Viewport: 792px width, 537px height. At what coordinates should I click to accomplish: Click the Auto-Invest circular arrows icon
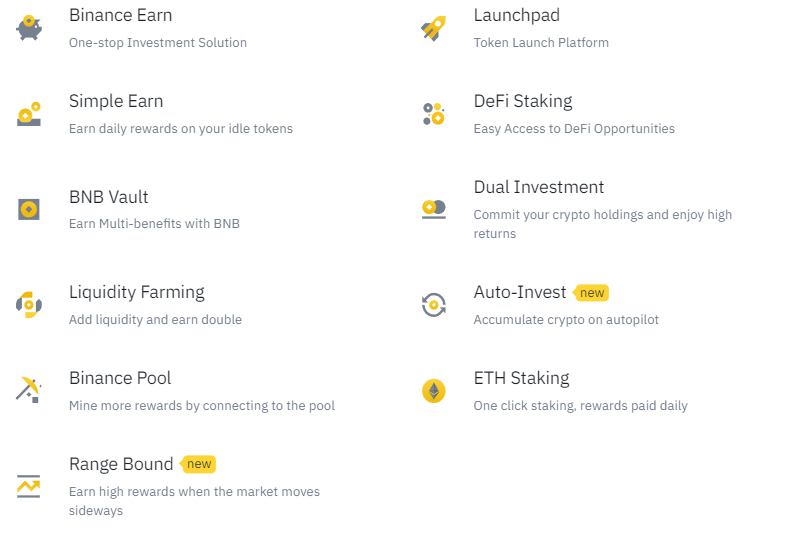coord(433,305)
